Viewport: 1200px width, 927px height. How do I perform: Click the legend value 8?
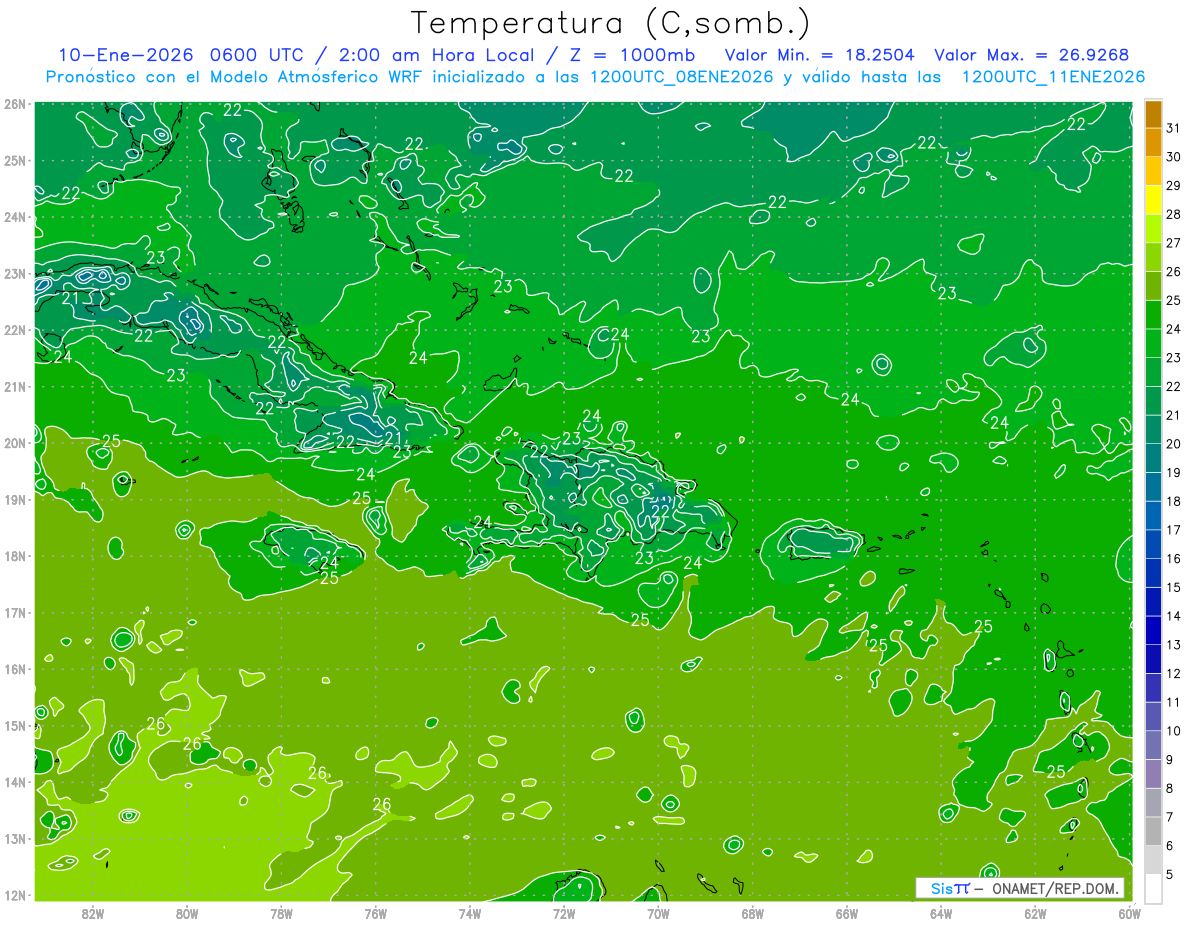[x=1170, y=788]
